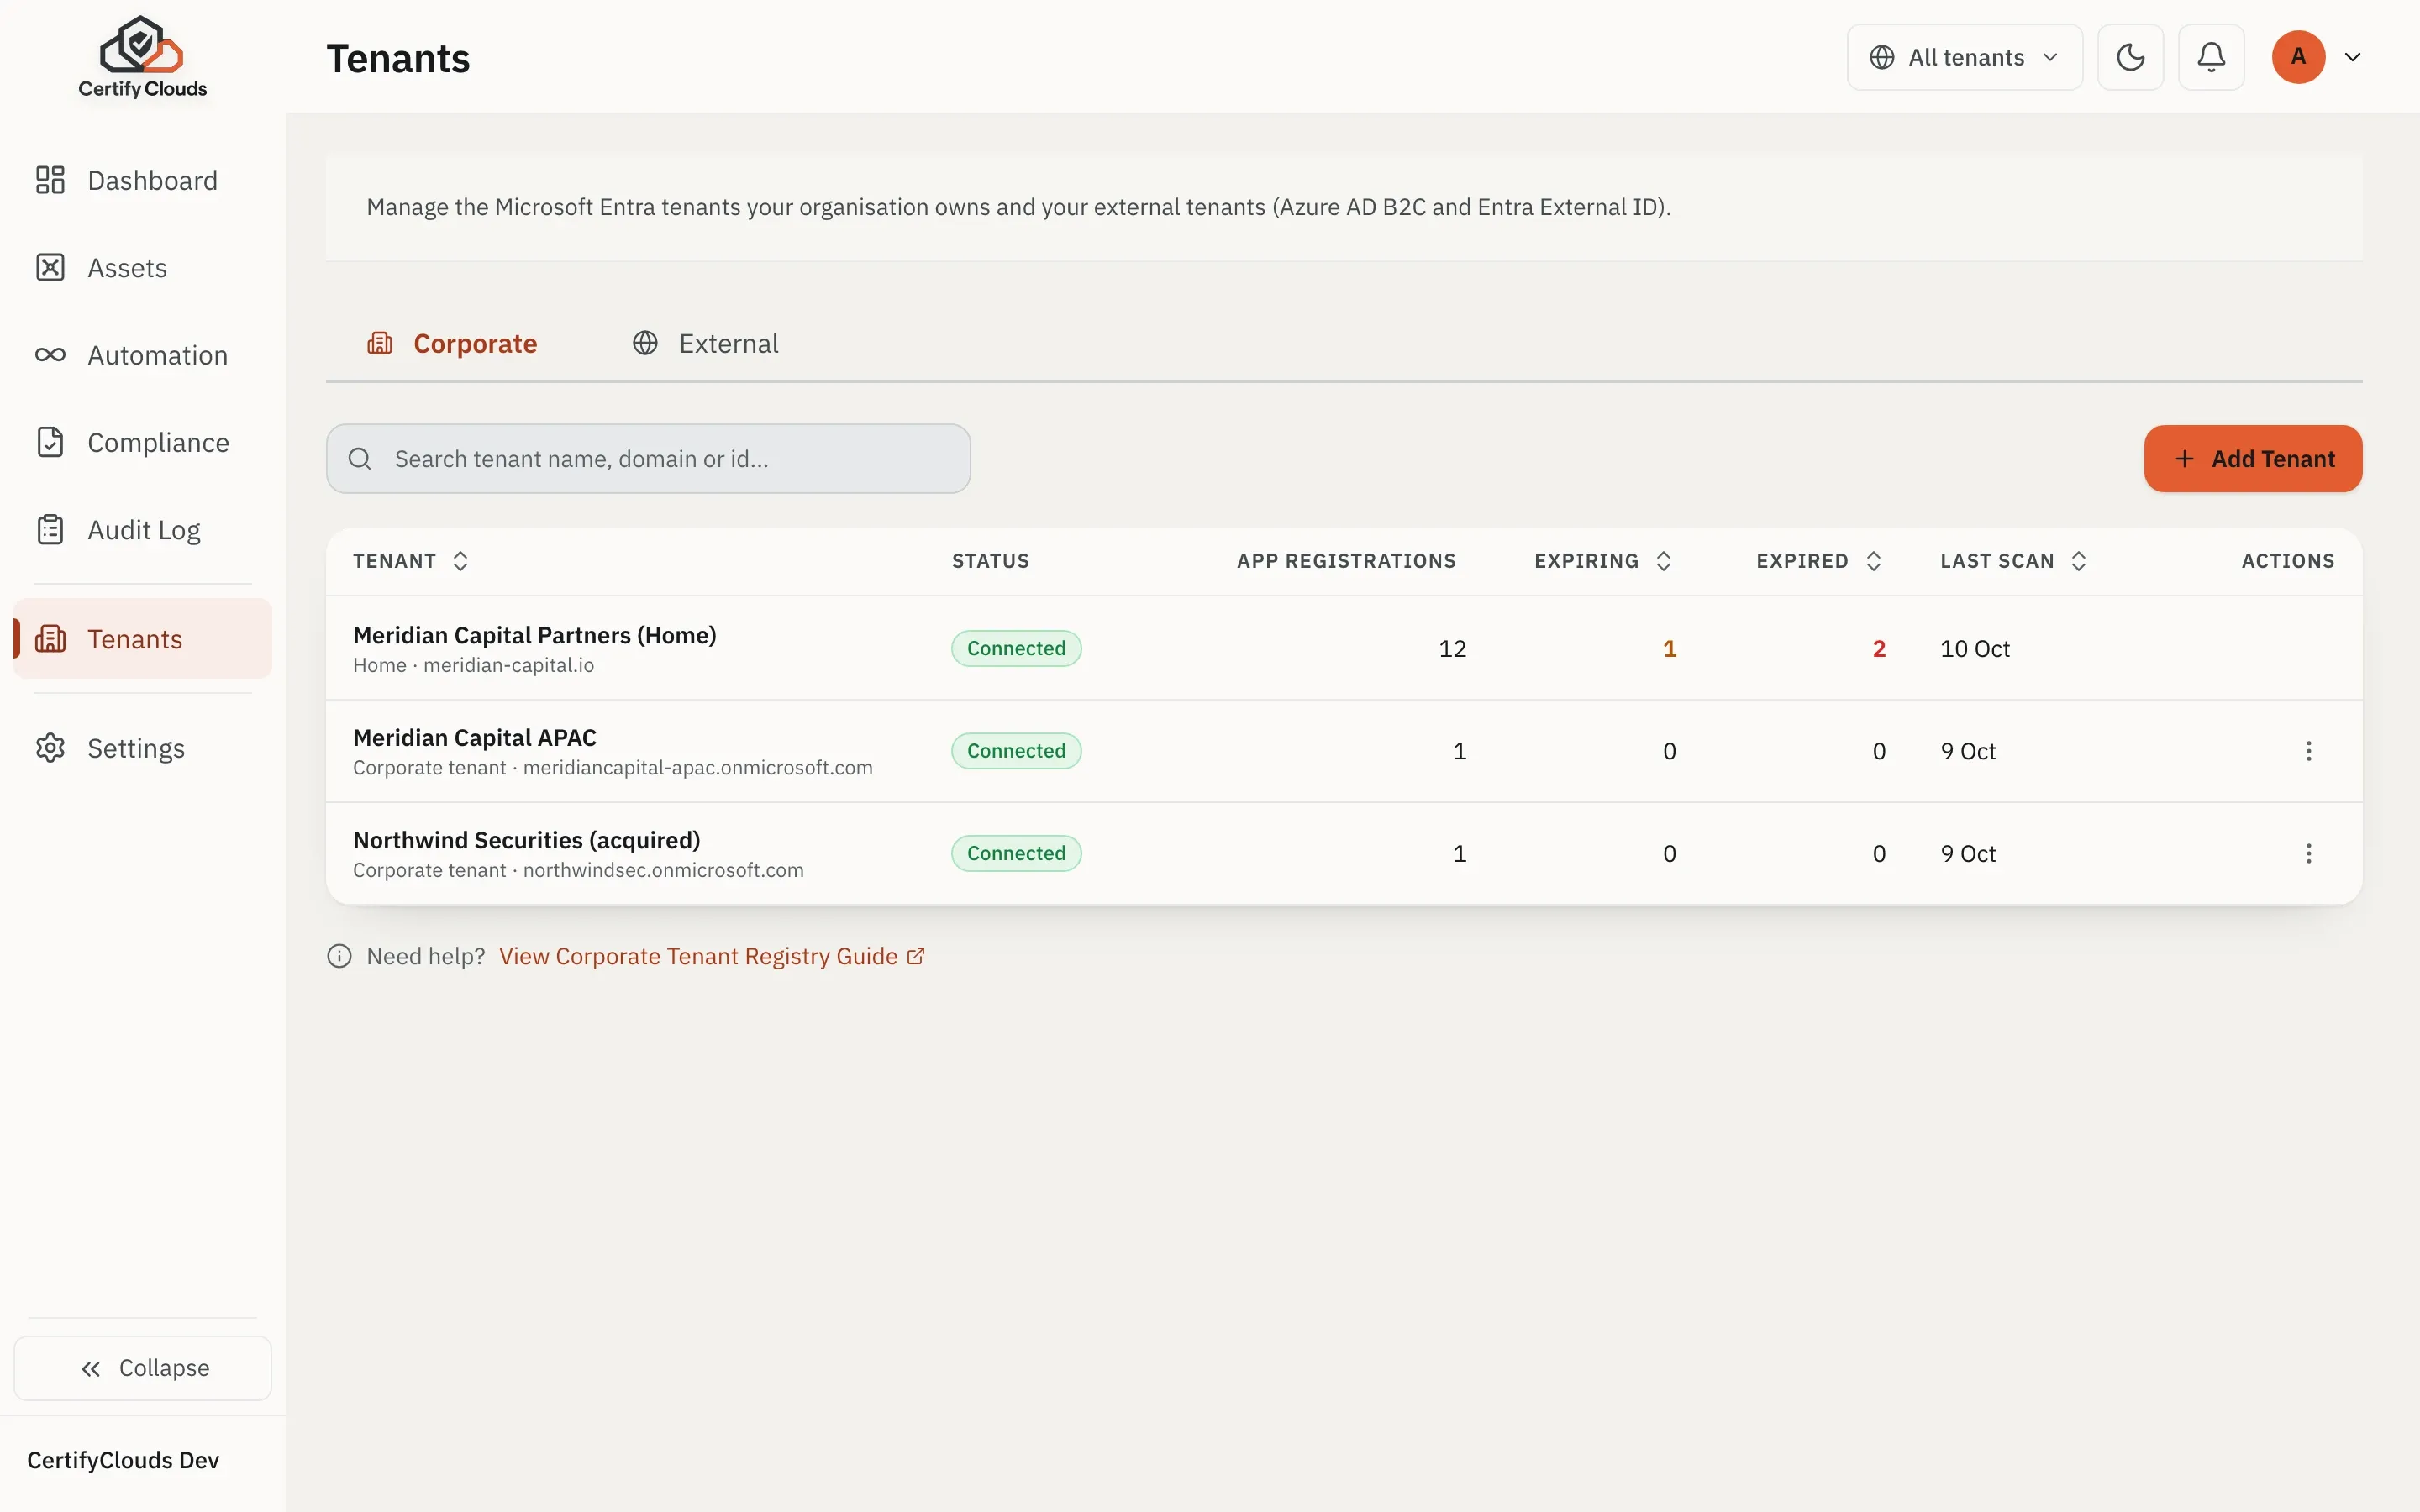This screenshot has width=2420, height=1512.
Task: Click the Add Tenant button
Action: coord(2252,459)
